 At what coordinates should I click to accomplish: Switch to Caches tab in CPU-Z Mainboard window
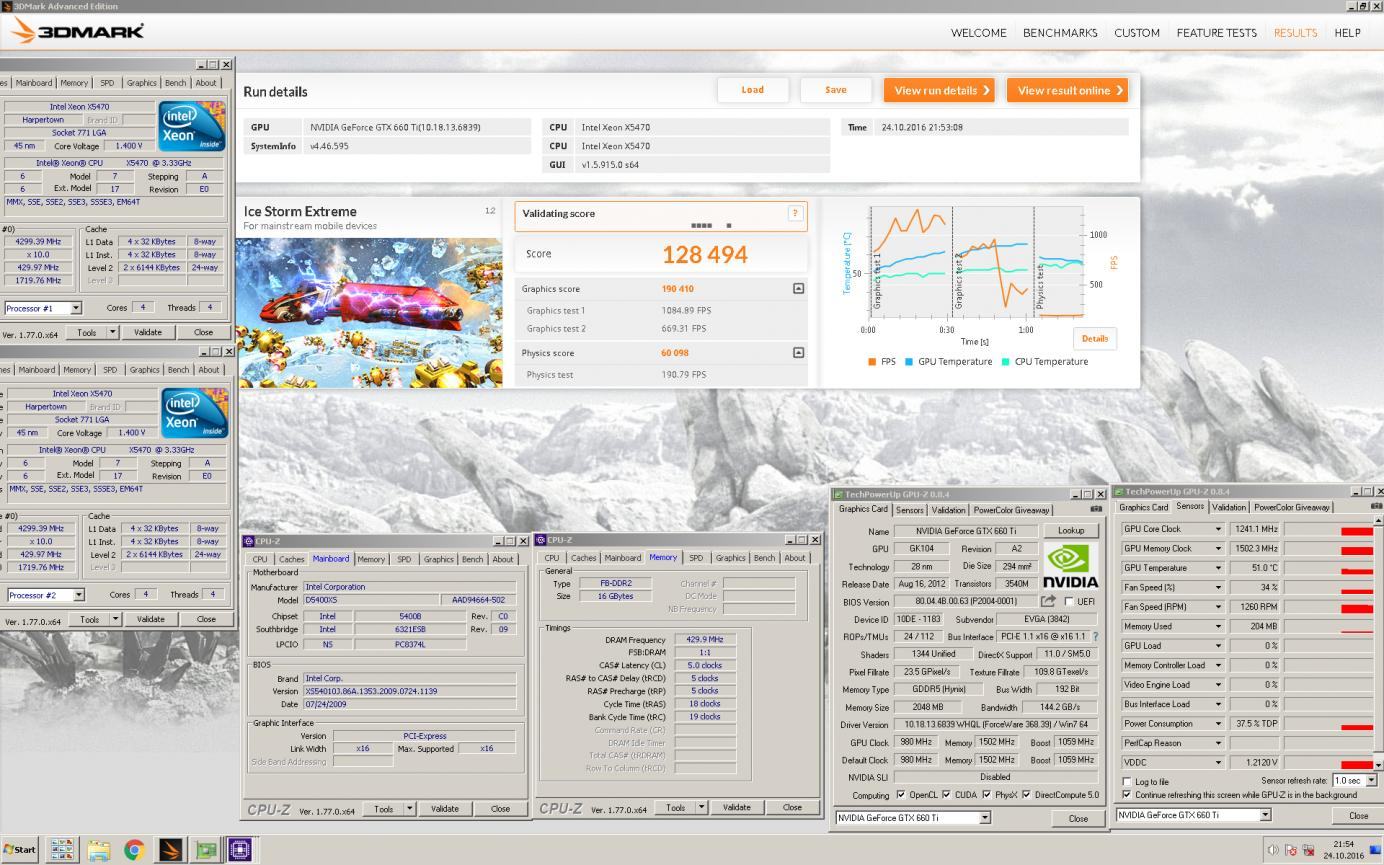(292, 559)
